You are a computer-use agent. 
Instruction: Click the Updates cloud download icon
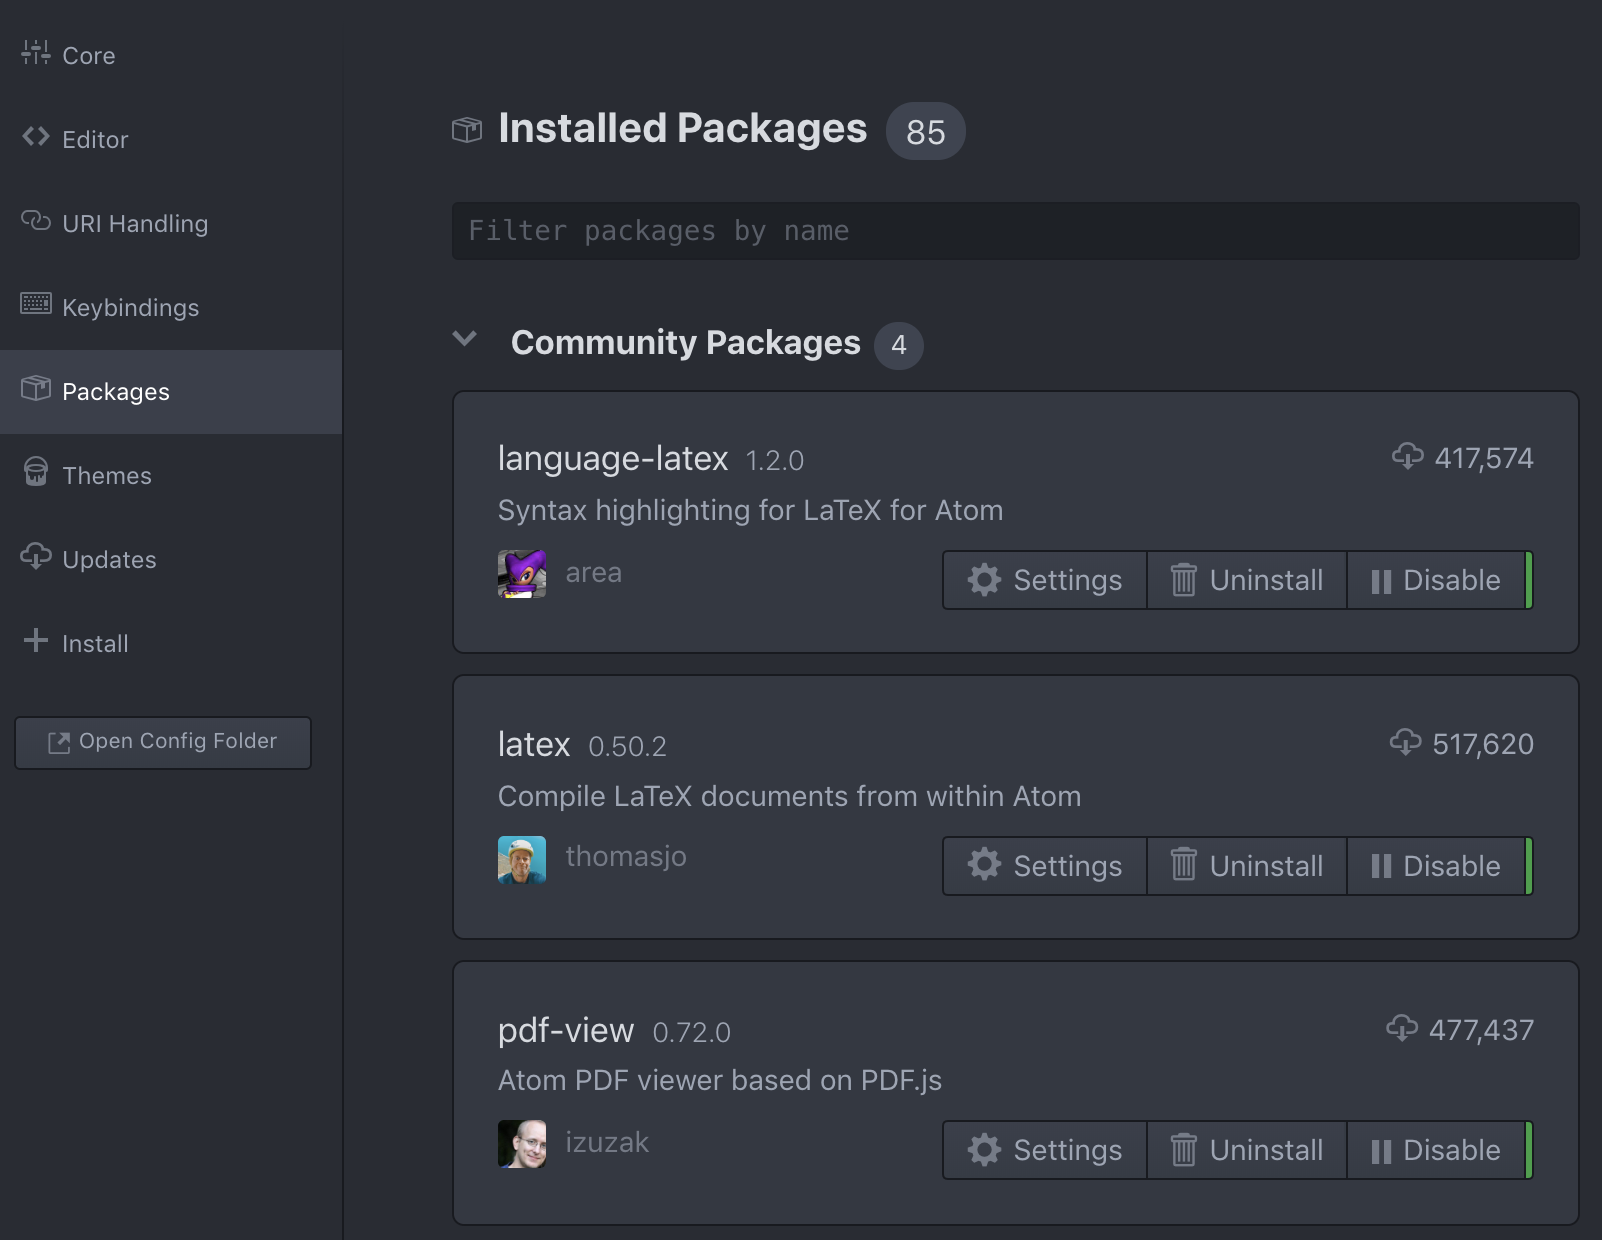click(36, 556)
